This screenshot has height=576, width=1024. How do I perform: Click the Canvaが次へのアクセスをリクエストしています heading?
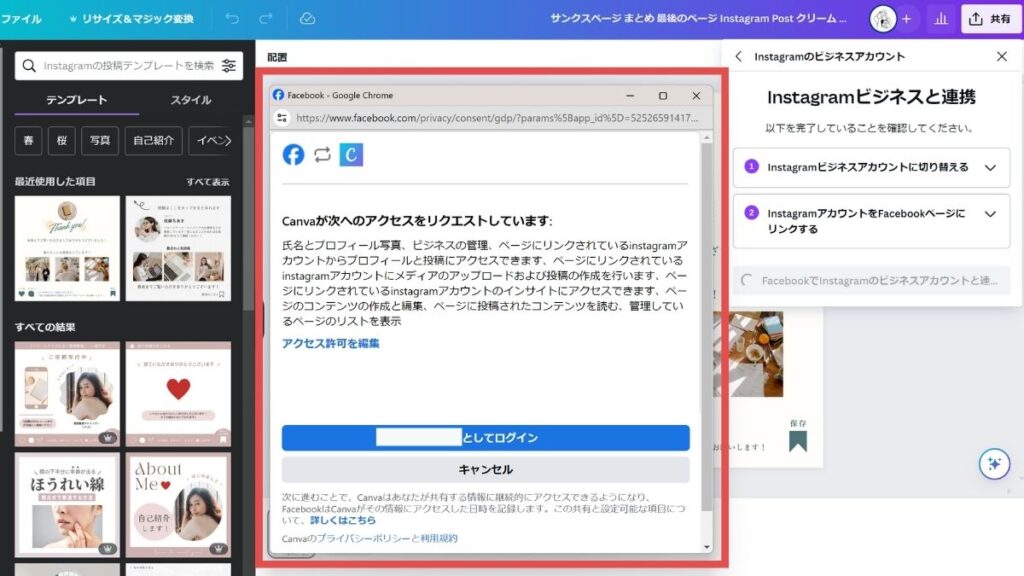(x=417, y=221)
